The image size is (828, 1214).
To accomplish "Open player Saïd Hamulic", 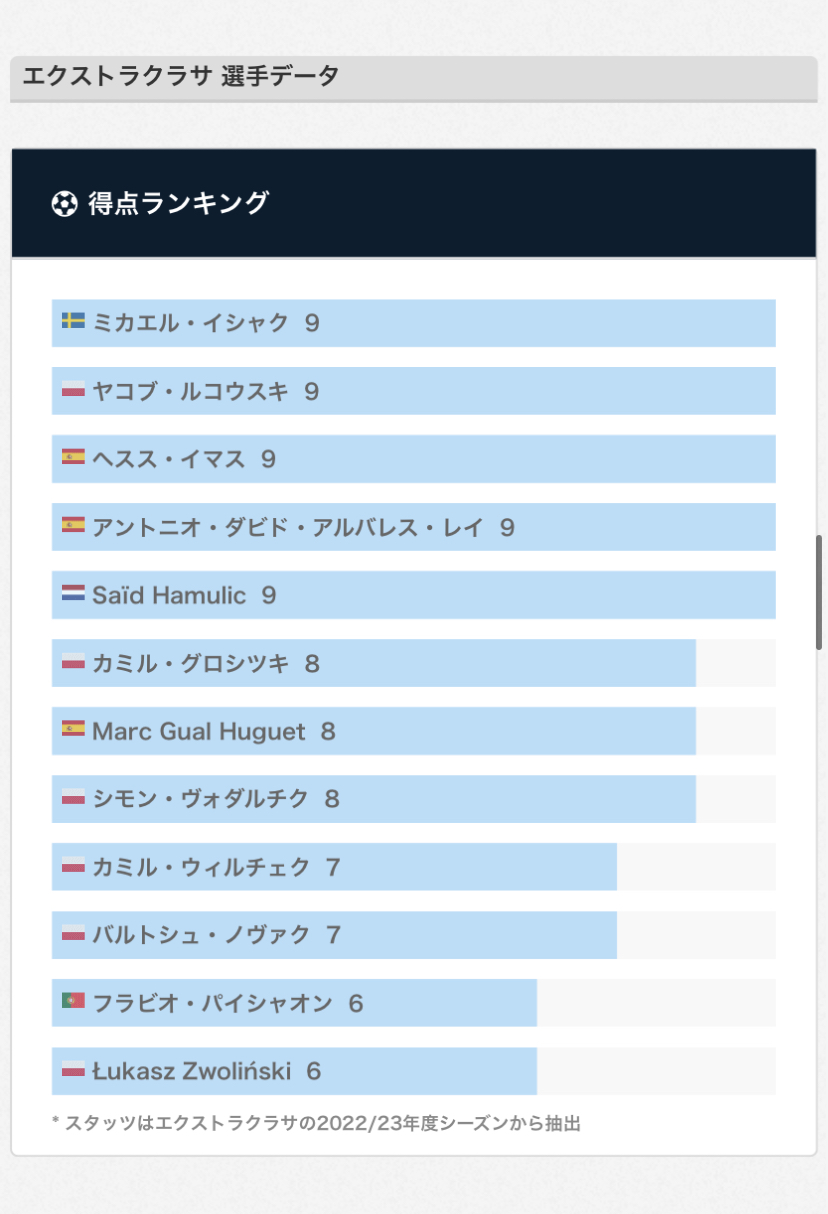I will 168,595.
